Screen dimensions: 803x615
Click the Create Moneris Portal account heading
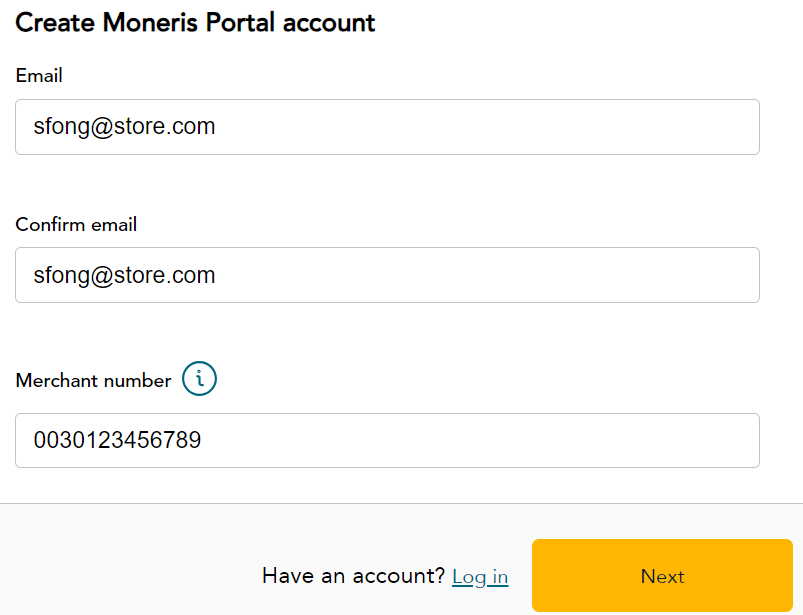pos(195,23)
